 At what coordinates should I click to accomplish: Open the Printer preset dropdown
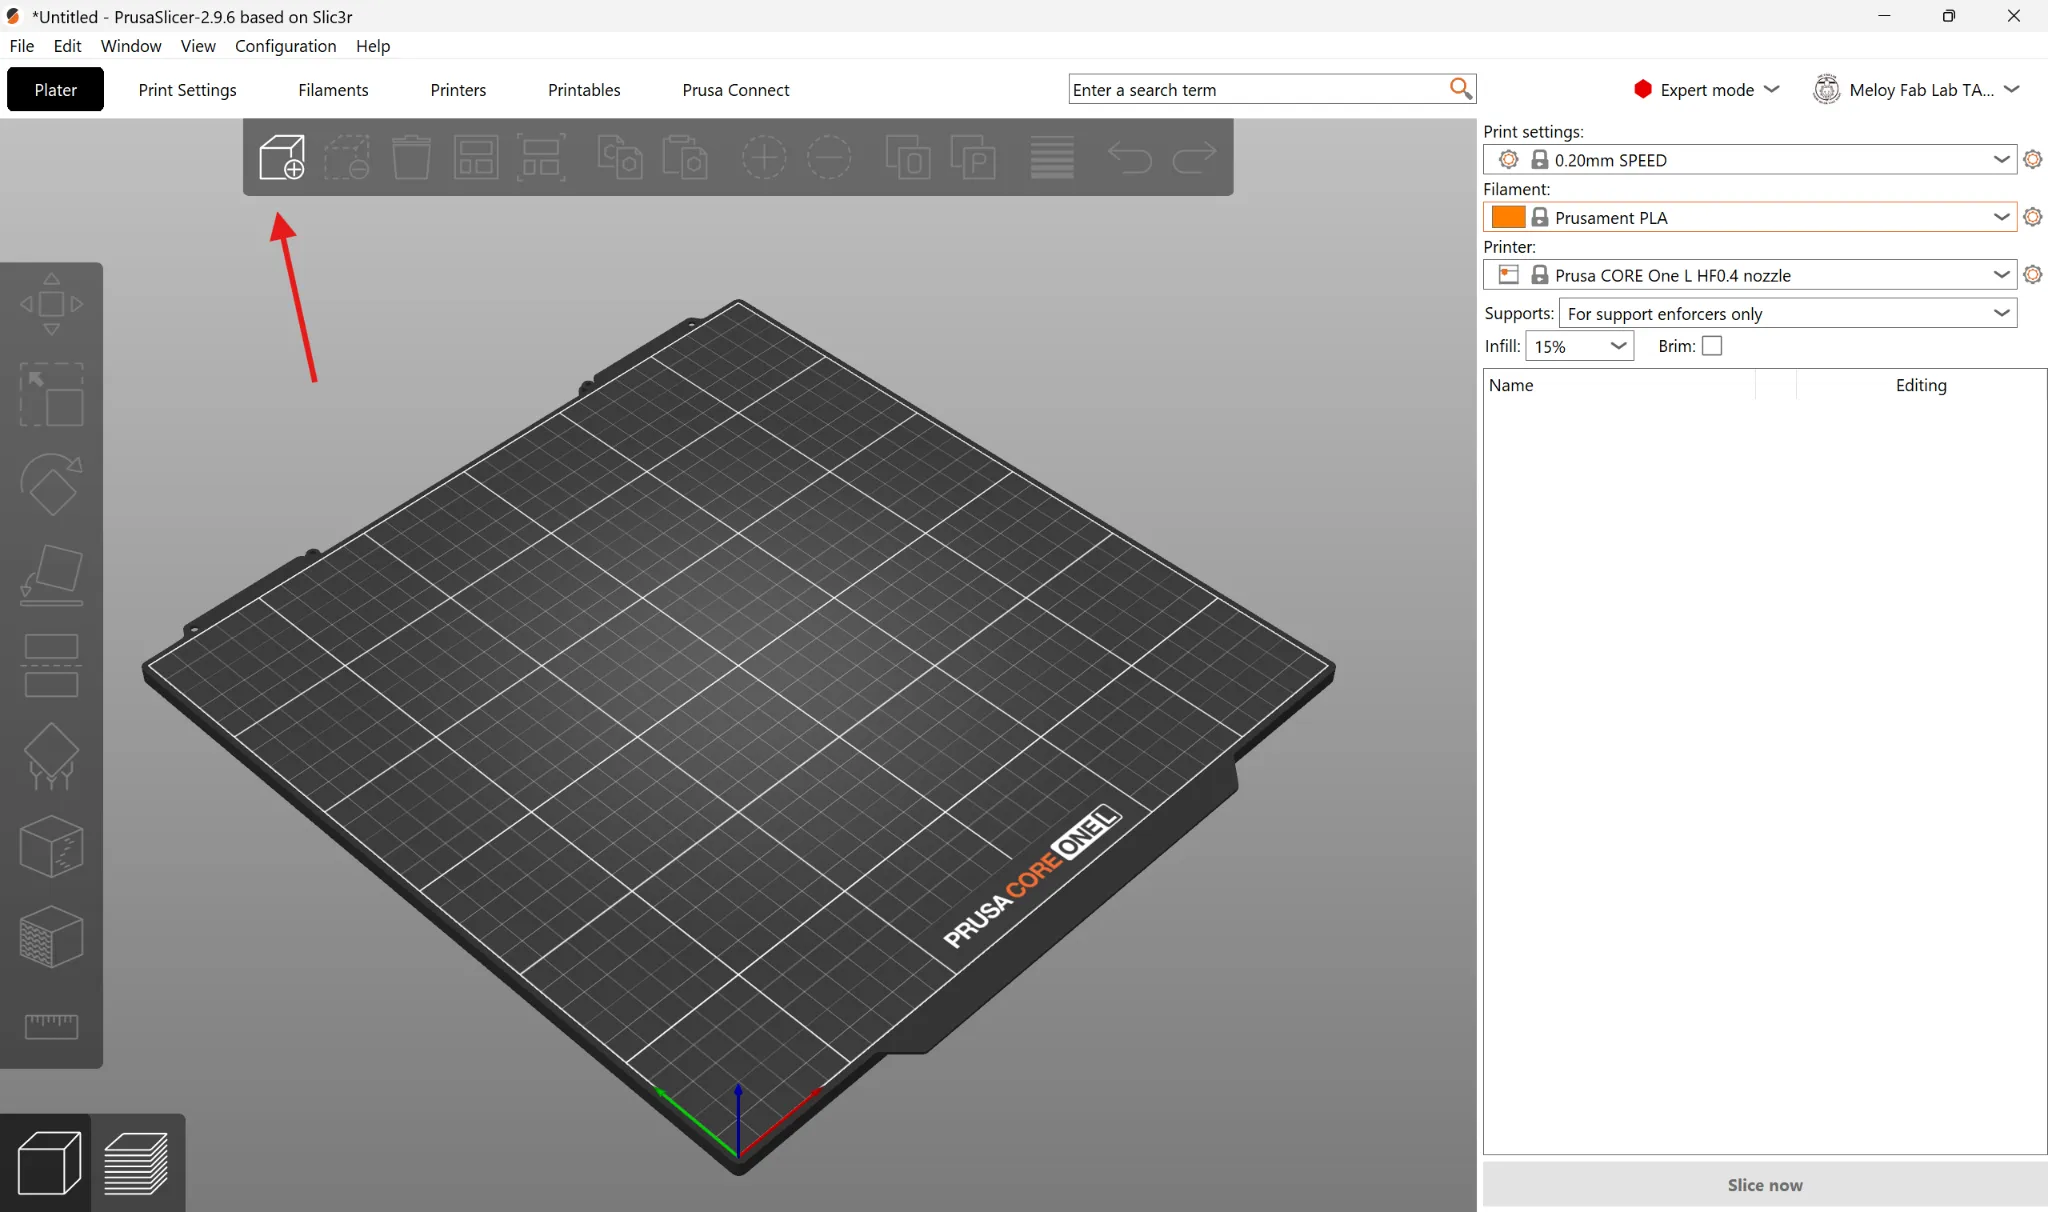(1750, 275)
